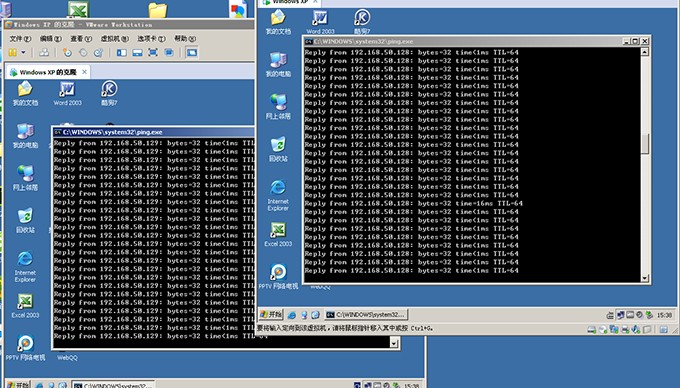Open 回收站 recycle bin in left VM

[25, 220]
